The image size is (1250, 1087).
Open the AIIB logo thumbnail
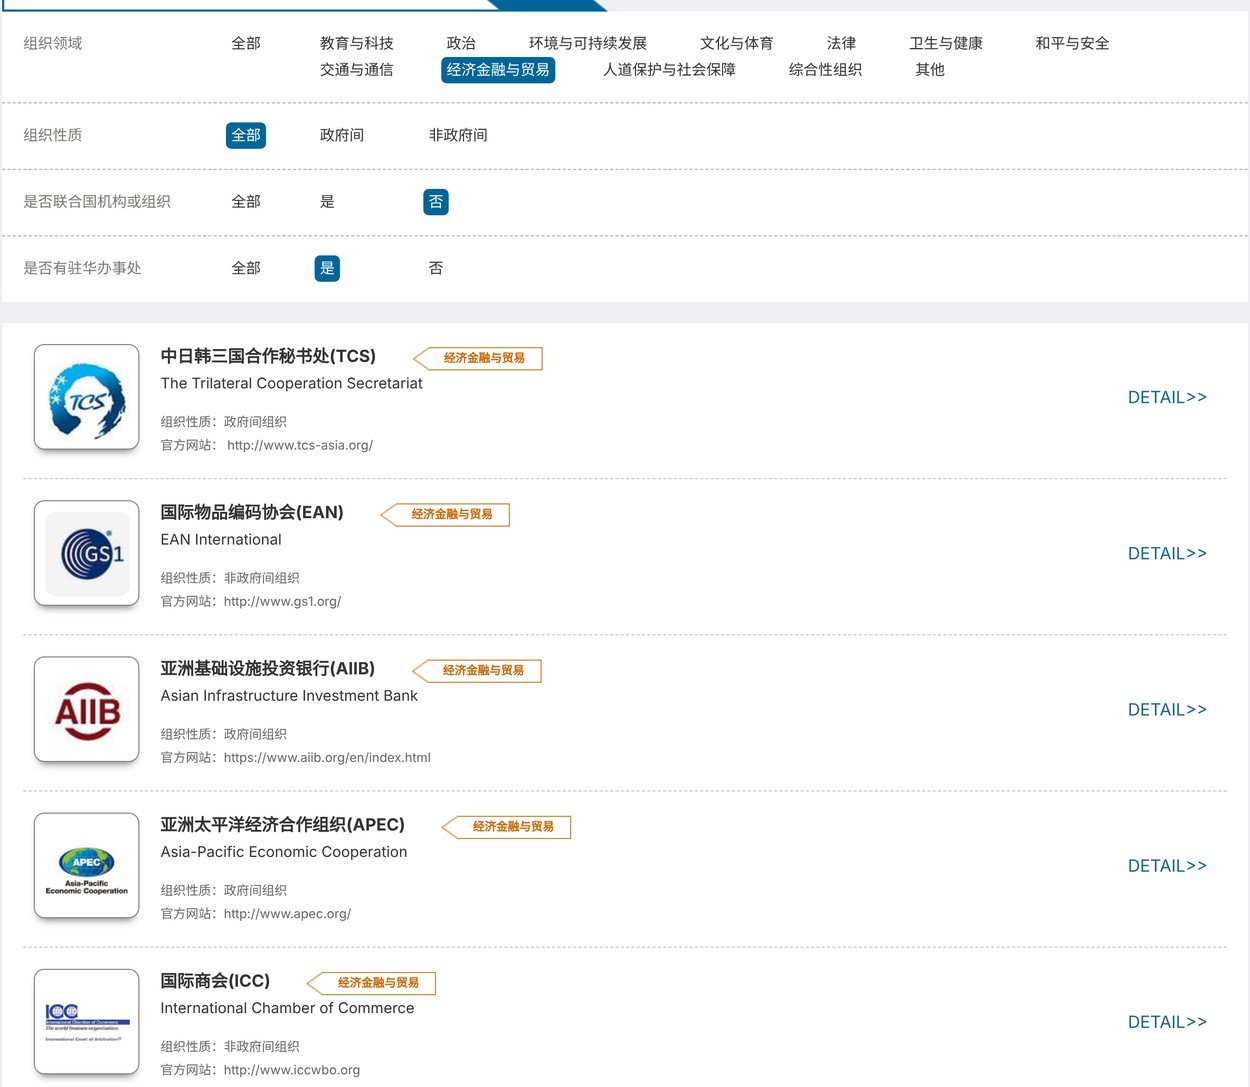click(87, 709)
